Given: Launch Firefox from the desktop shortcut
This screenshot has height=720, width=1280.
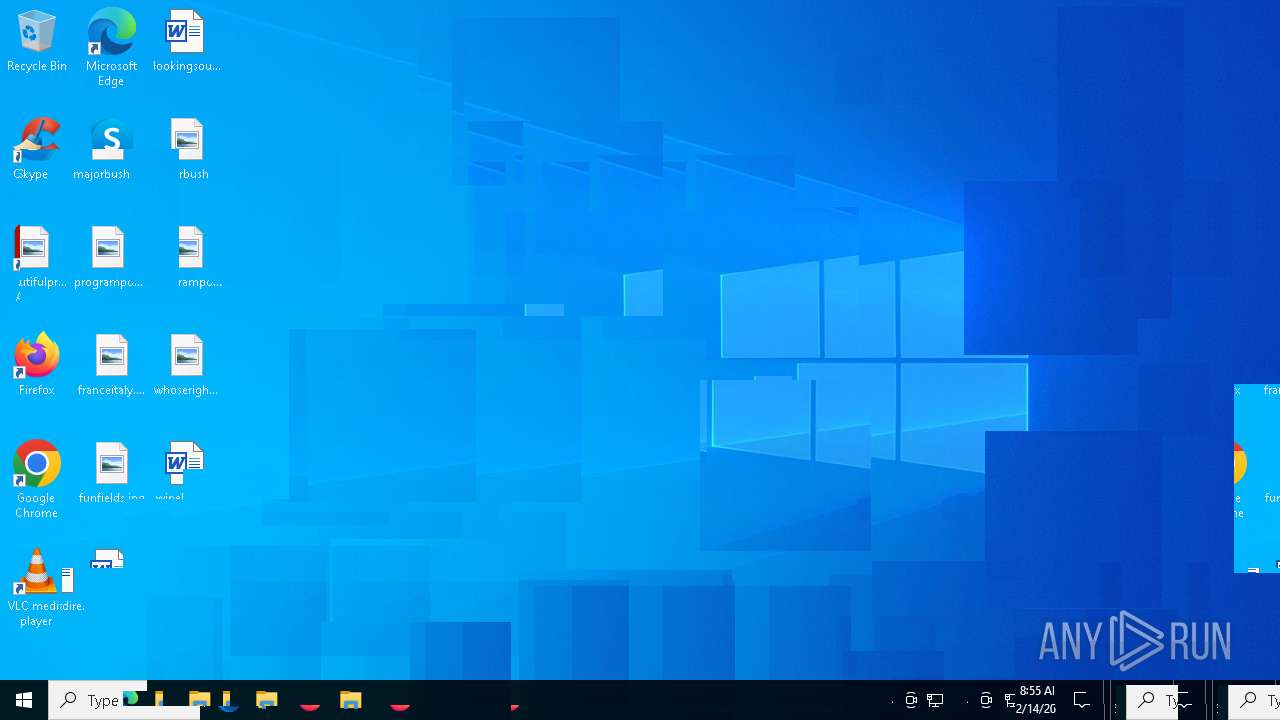Looking at the screenshot, I should click(36, 365).
